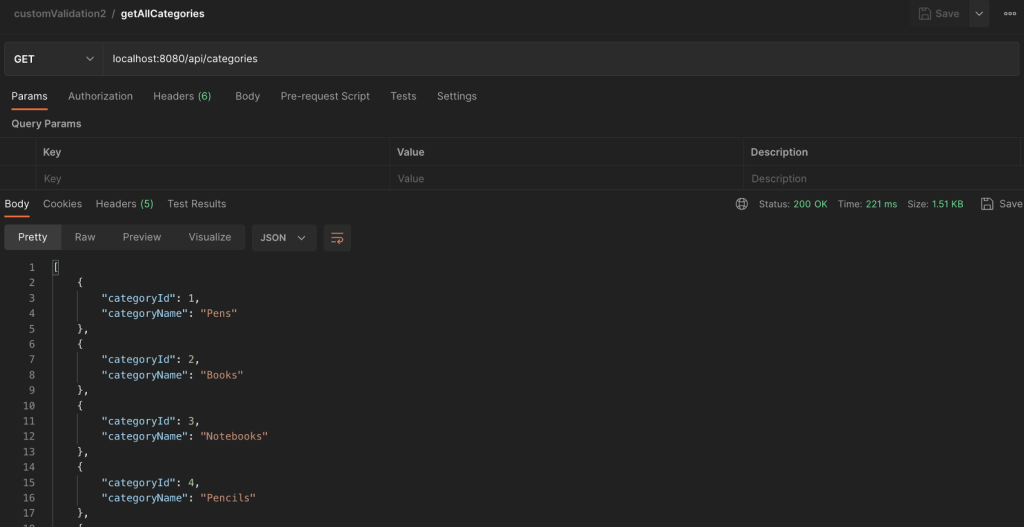Click the top Save disk icon
The width and height of the screenshot is (1024, 527).
point(925,14)
